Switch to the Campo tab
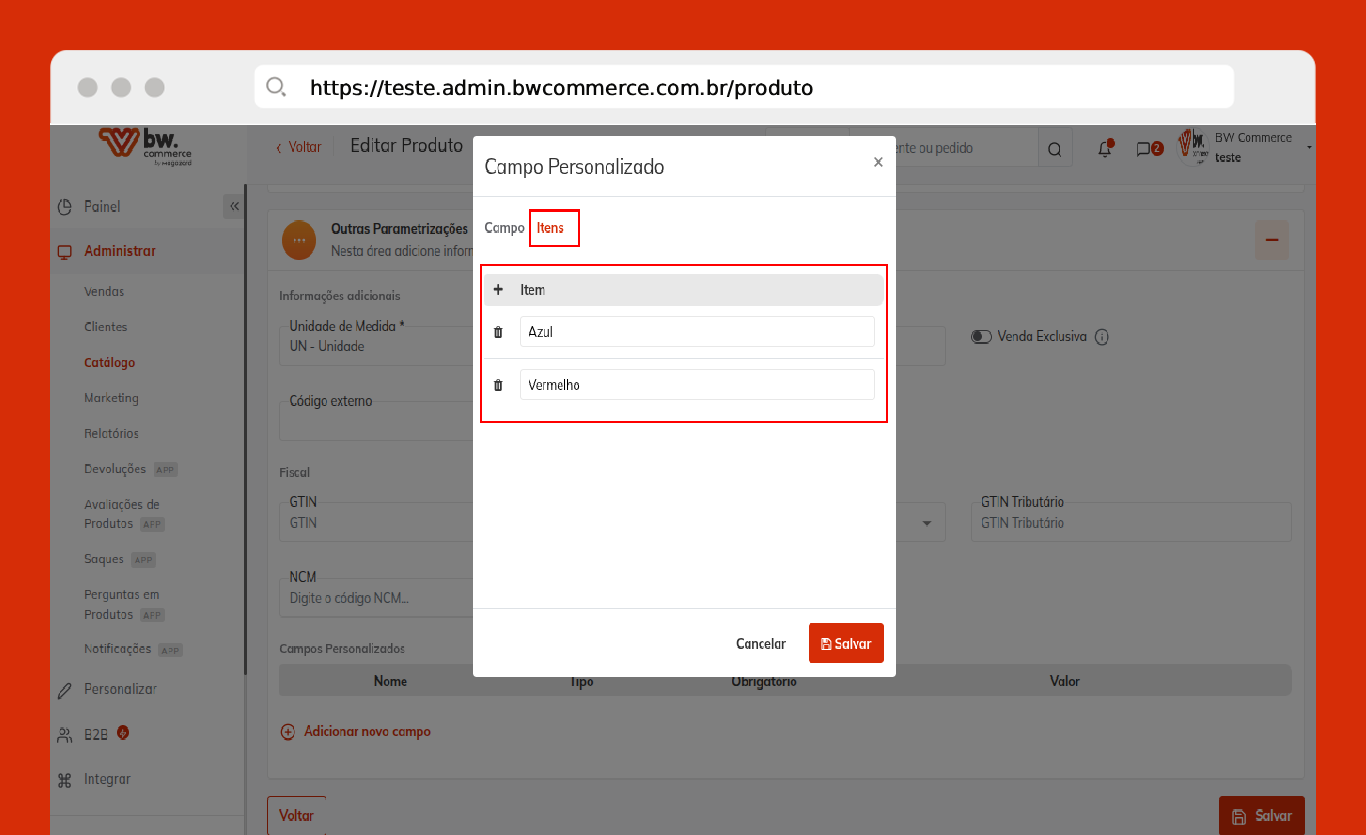 [x=504, y=228]
